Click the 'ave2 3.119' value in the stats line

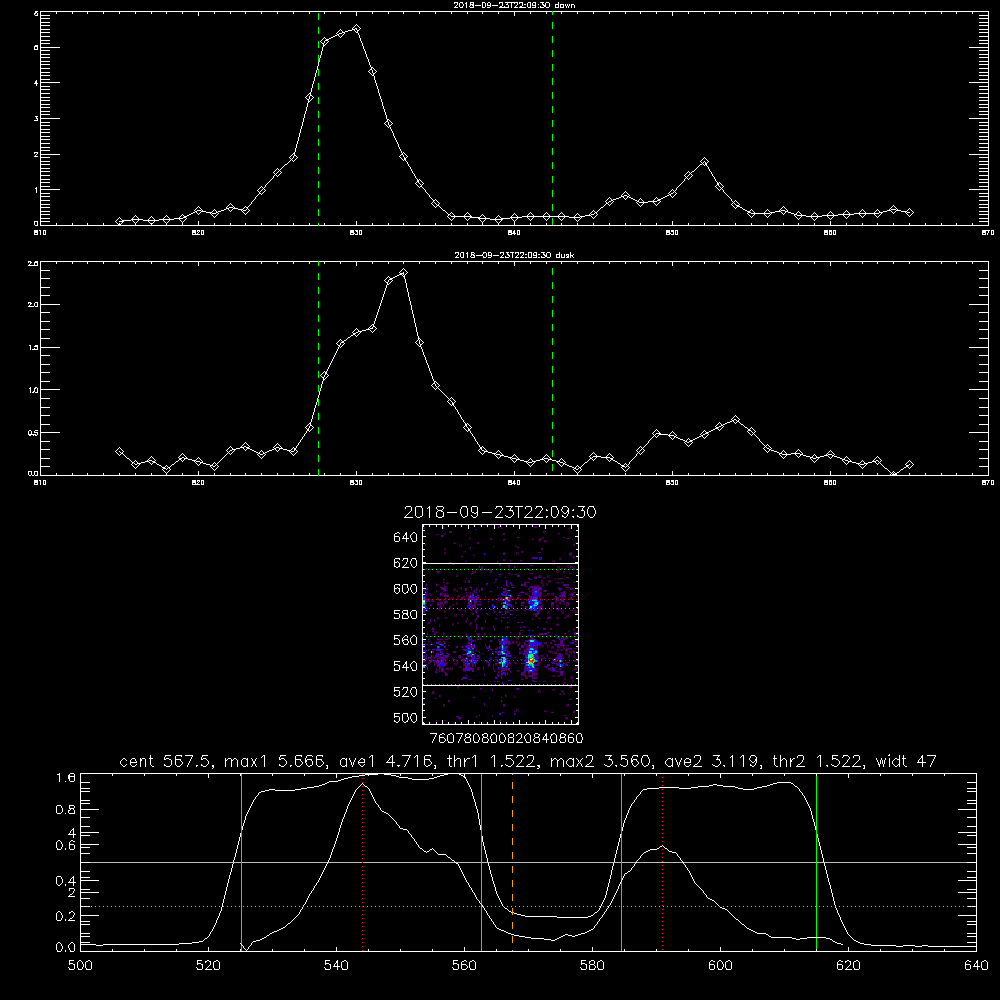coord(713,761)
